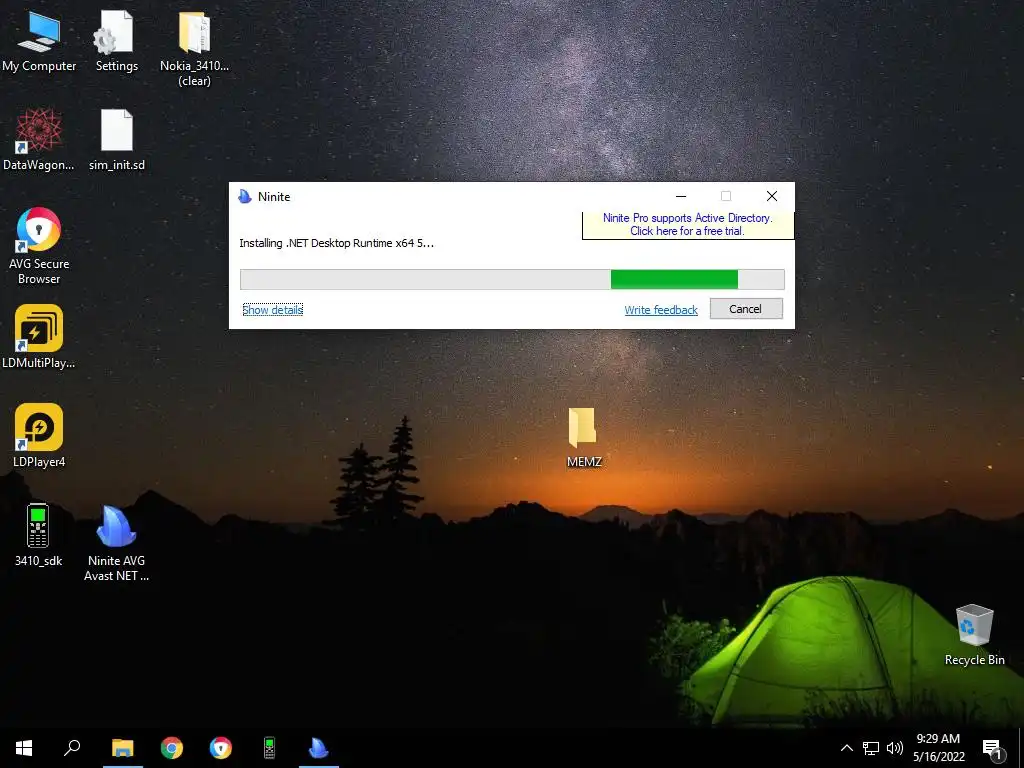Select the MEMZ folder on desktop
Screen dimensions: 1024x768
click(583, 436)
